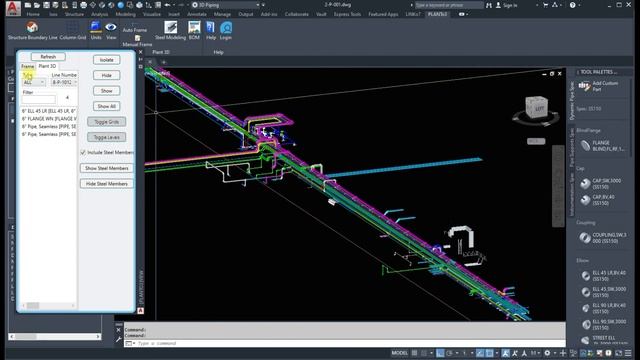Open the Autodesk App Store cart icon

tap(545, 5)
